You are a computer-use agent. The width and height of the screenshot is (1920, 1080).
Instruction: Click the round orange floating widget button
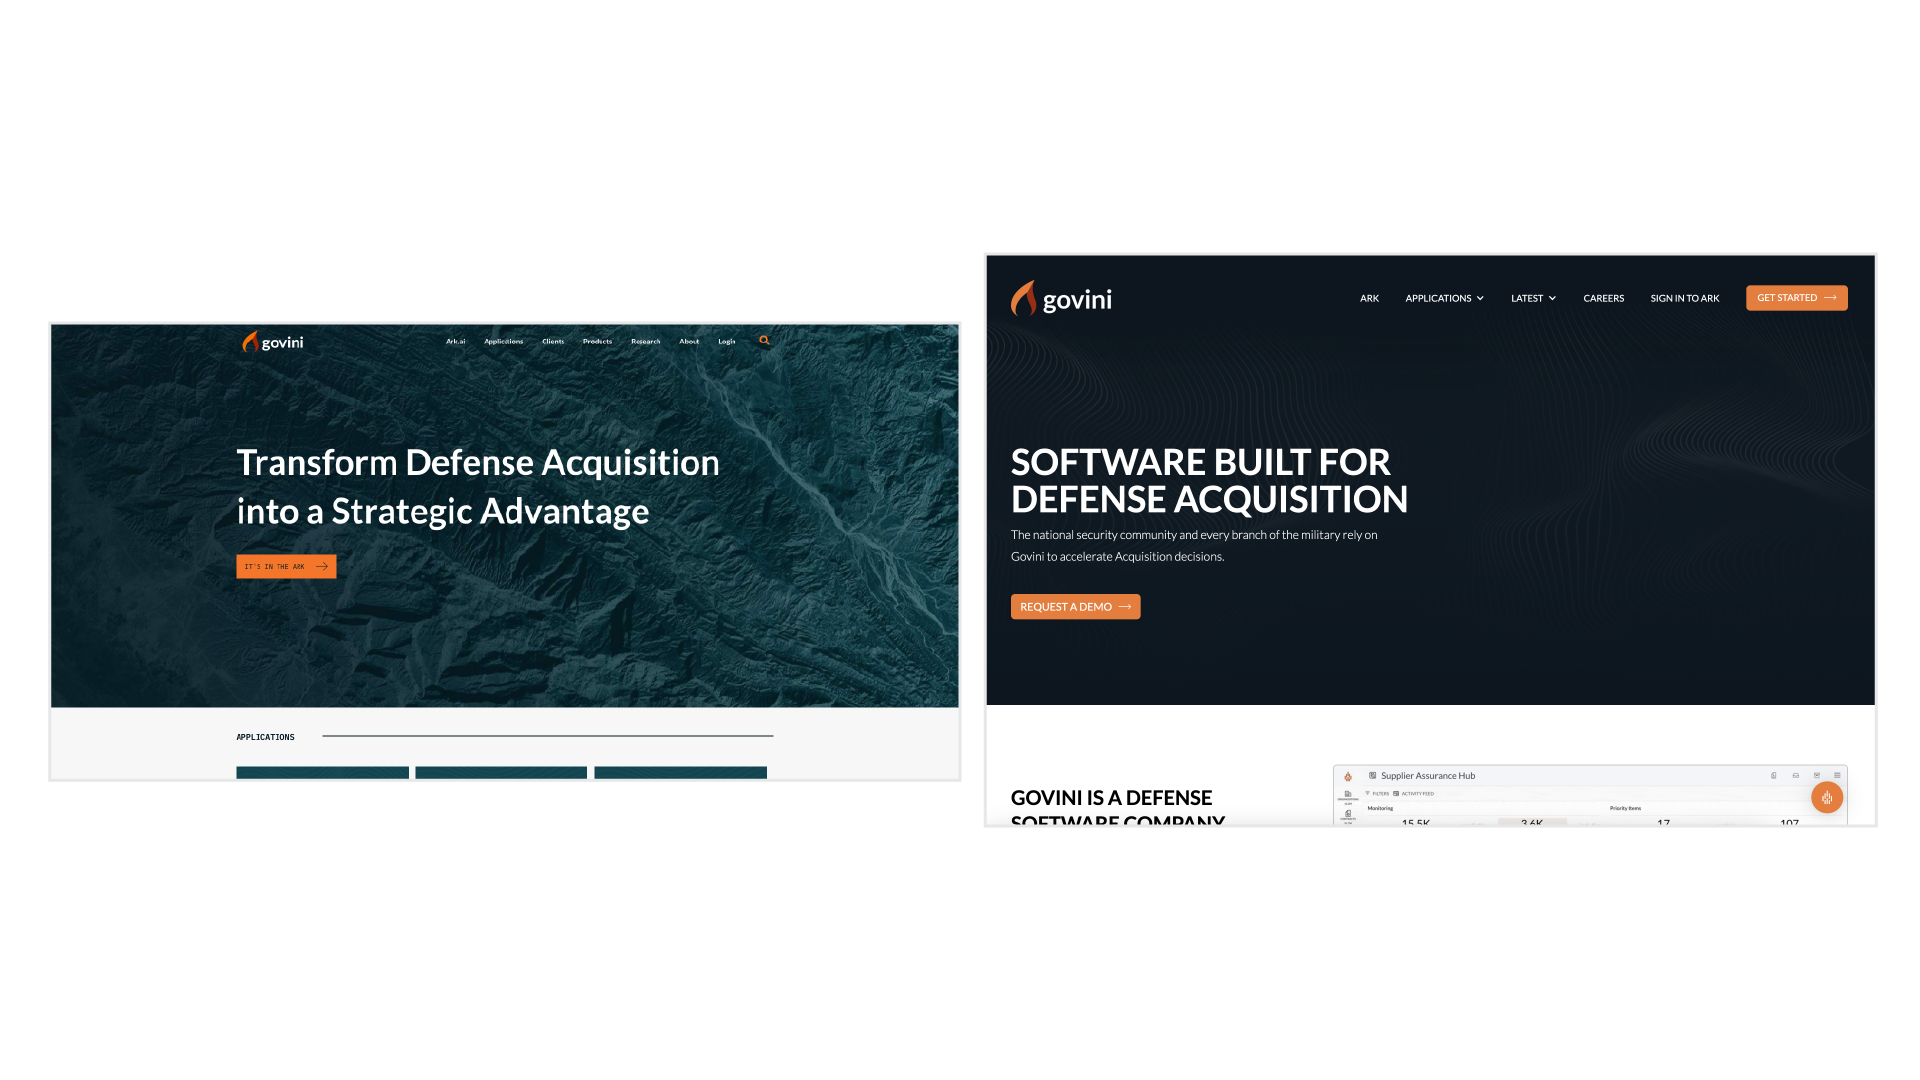click(x=1827, y=797)
